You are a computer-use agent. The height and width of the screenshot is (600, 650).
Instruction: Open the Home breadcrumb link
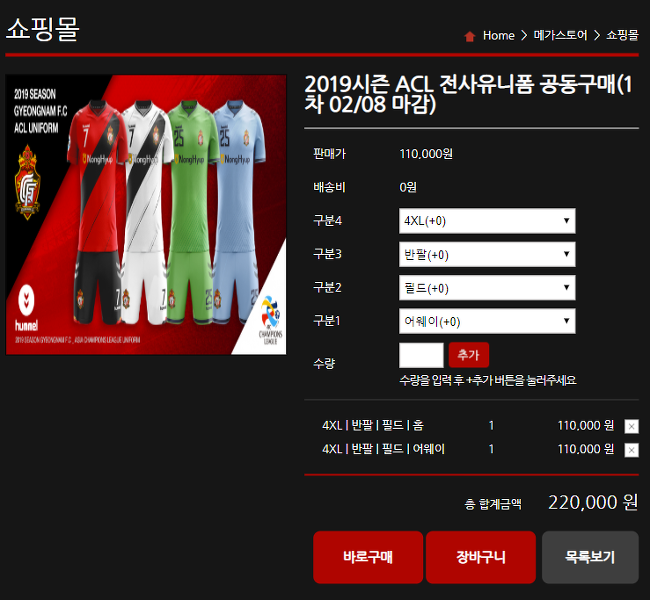pos(499,36)
